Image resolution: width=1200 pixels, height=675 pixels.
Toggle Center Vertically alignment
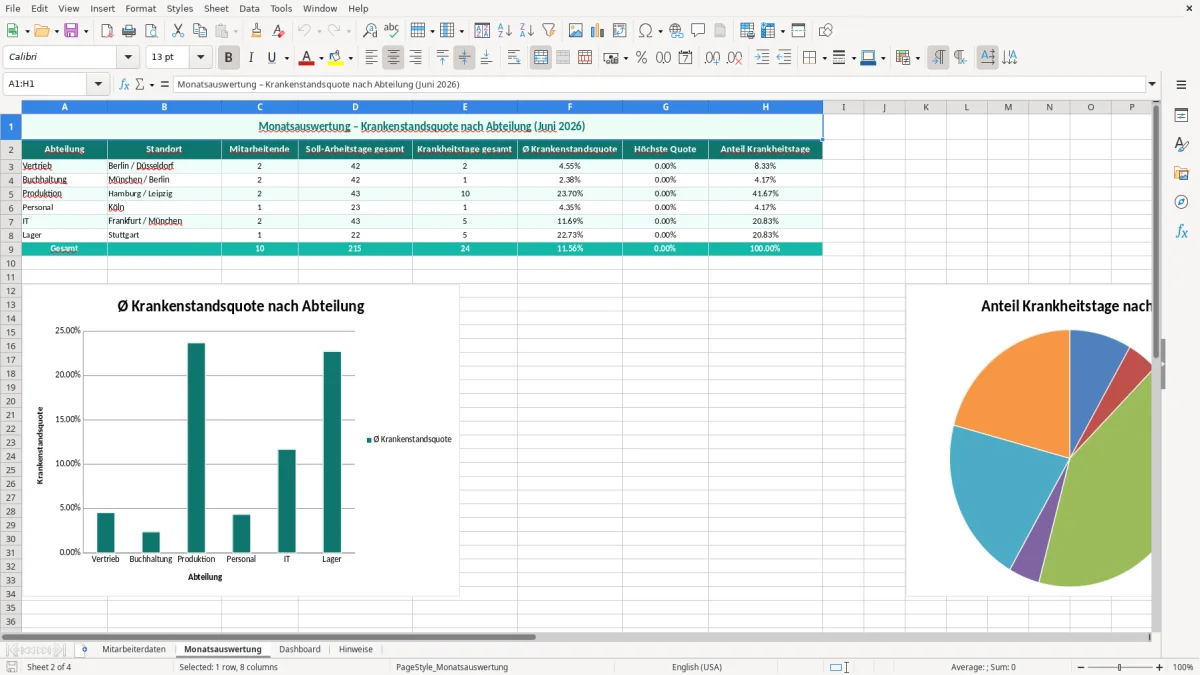(464, 58)
